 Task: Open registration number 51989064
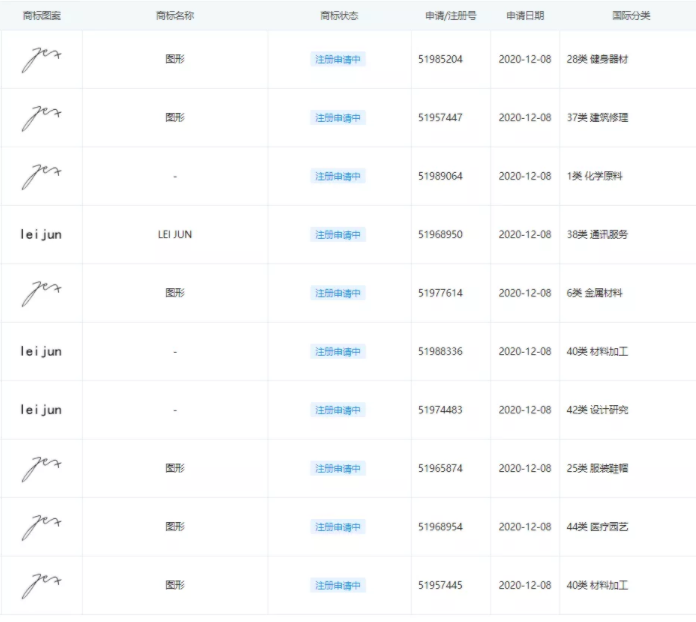click(x=440, y=176)
